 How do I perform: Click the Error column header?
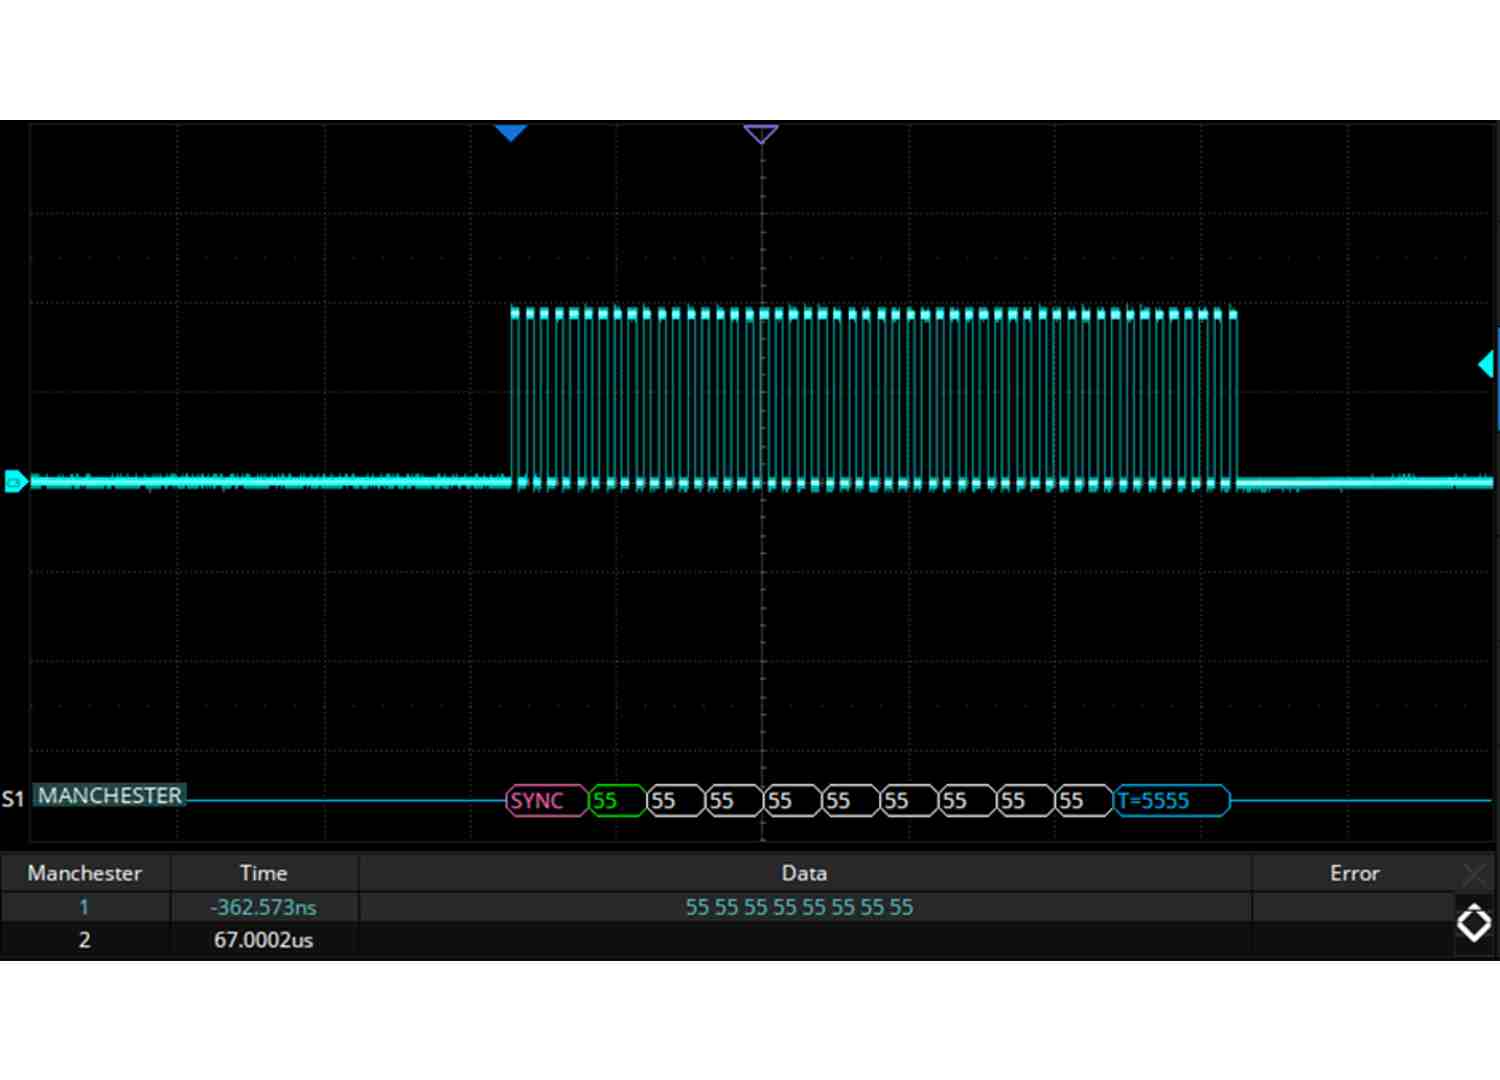[x=1354, y=873]
